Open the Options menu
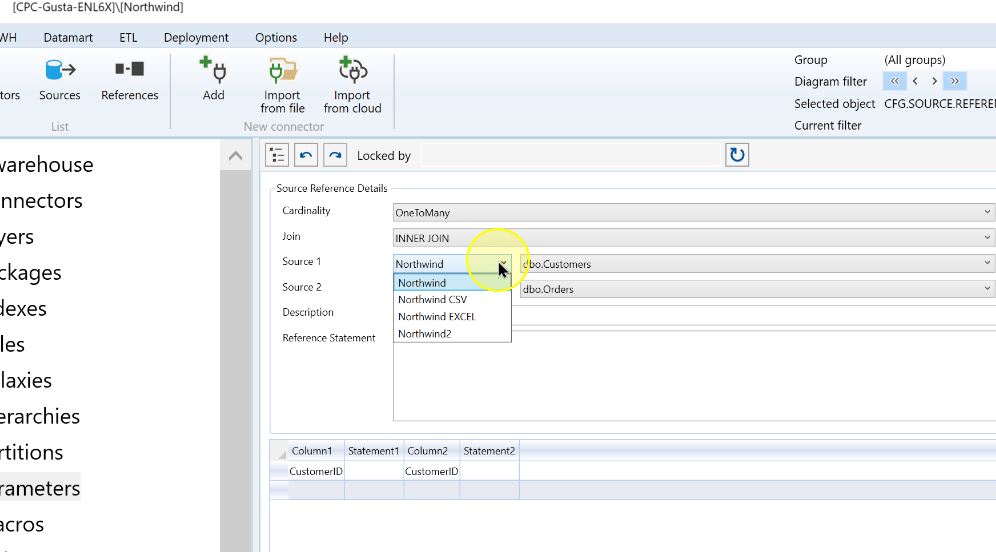The height and width of the screenshot is (552, 996). point(276,37)
